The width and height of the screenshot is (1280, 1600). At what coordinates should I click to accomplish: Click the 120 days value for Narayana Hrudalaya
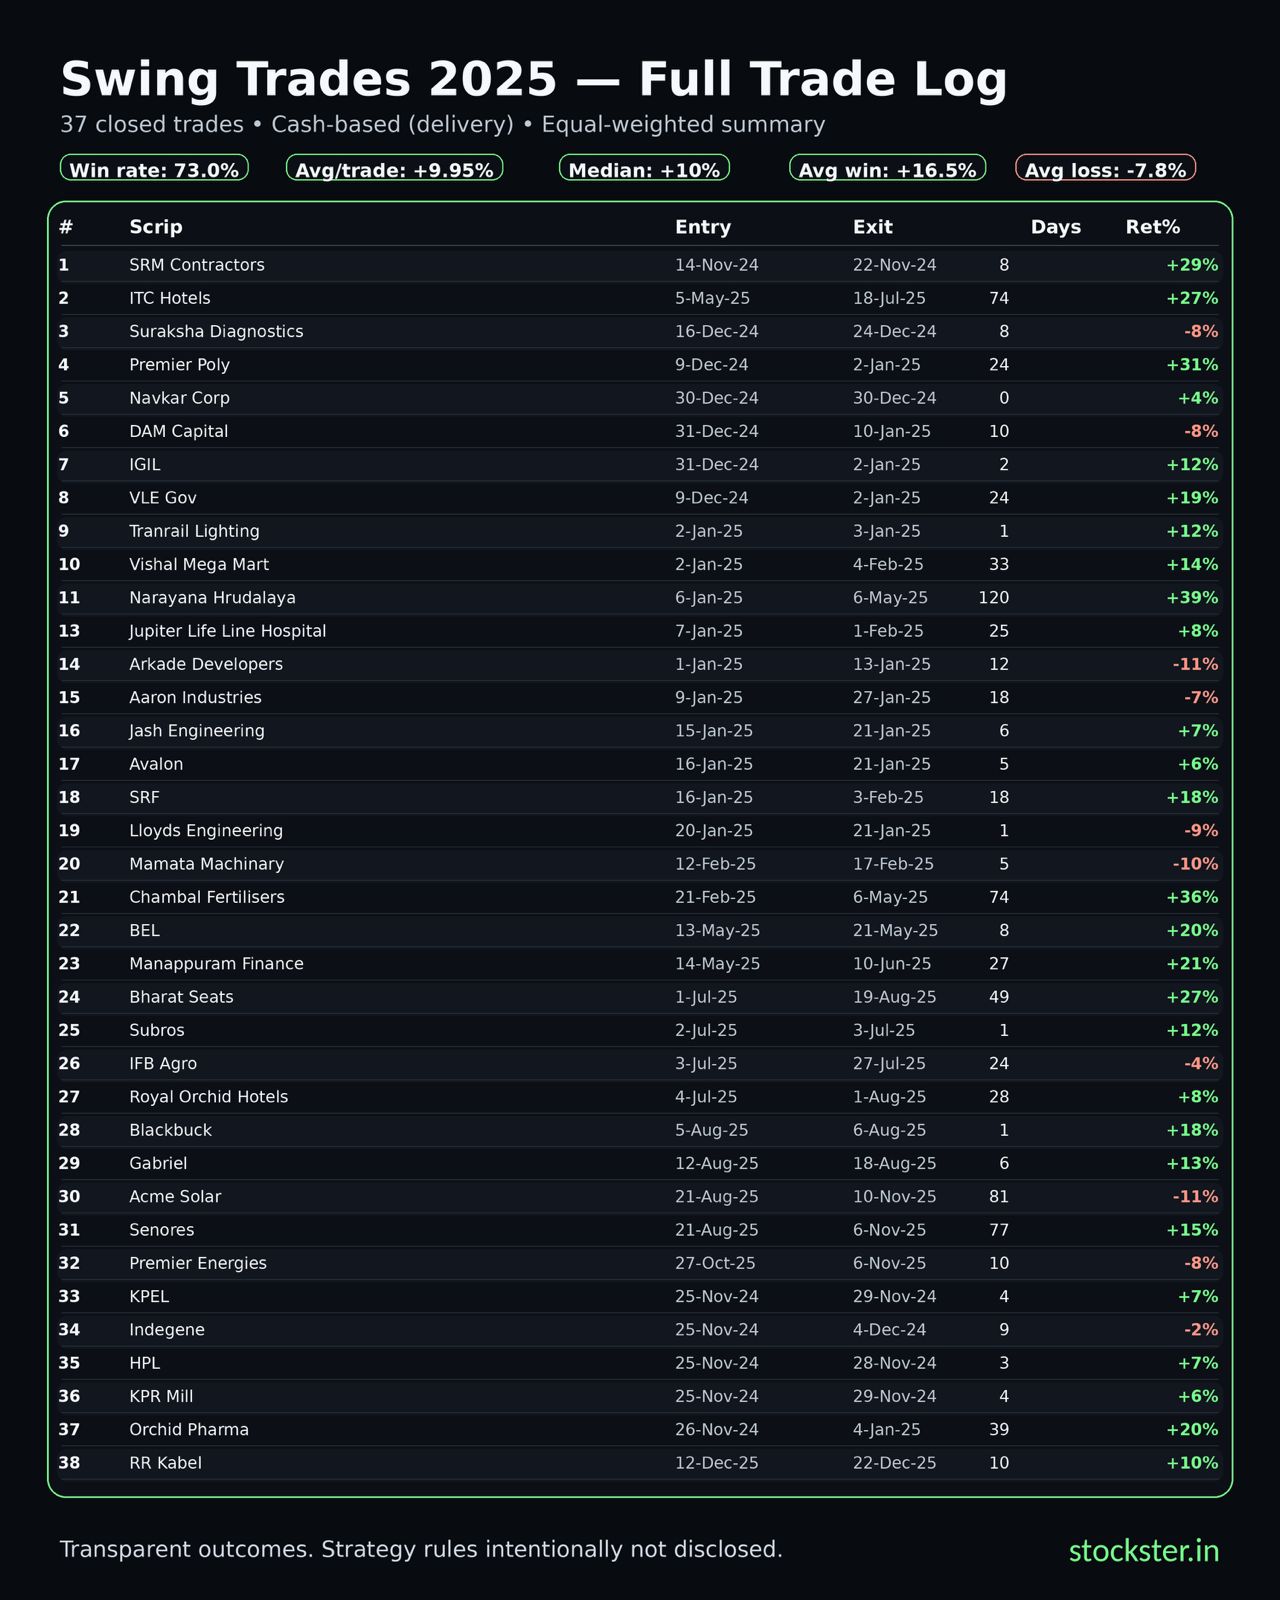[993, 598]
